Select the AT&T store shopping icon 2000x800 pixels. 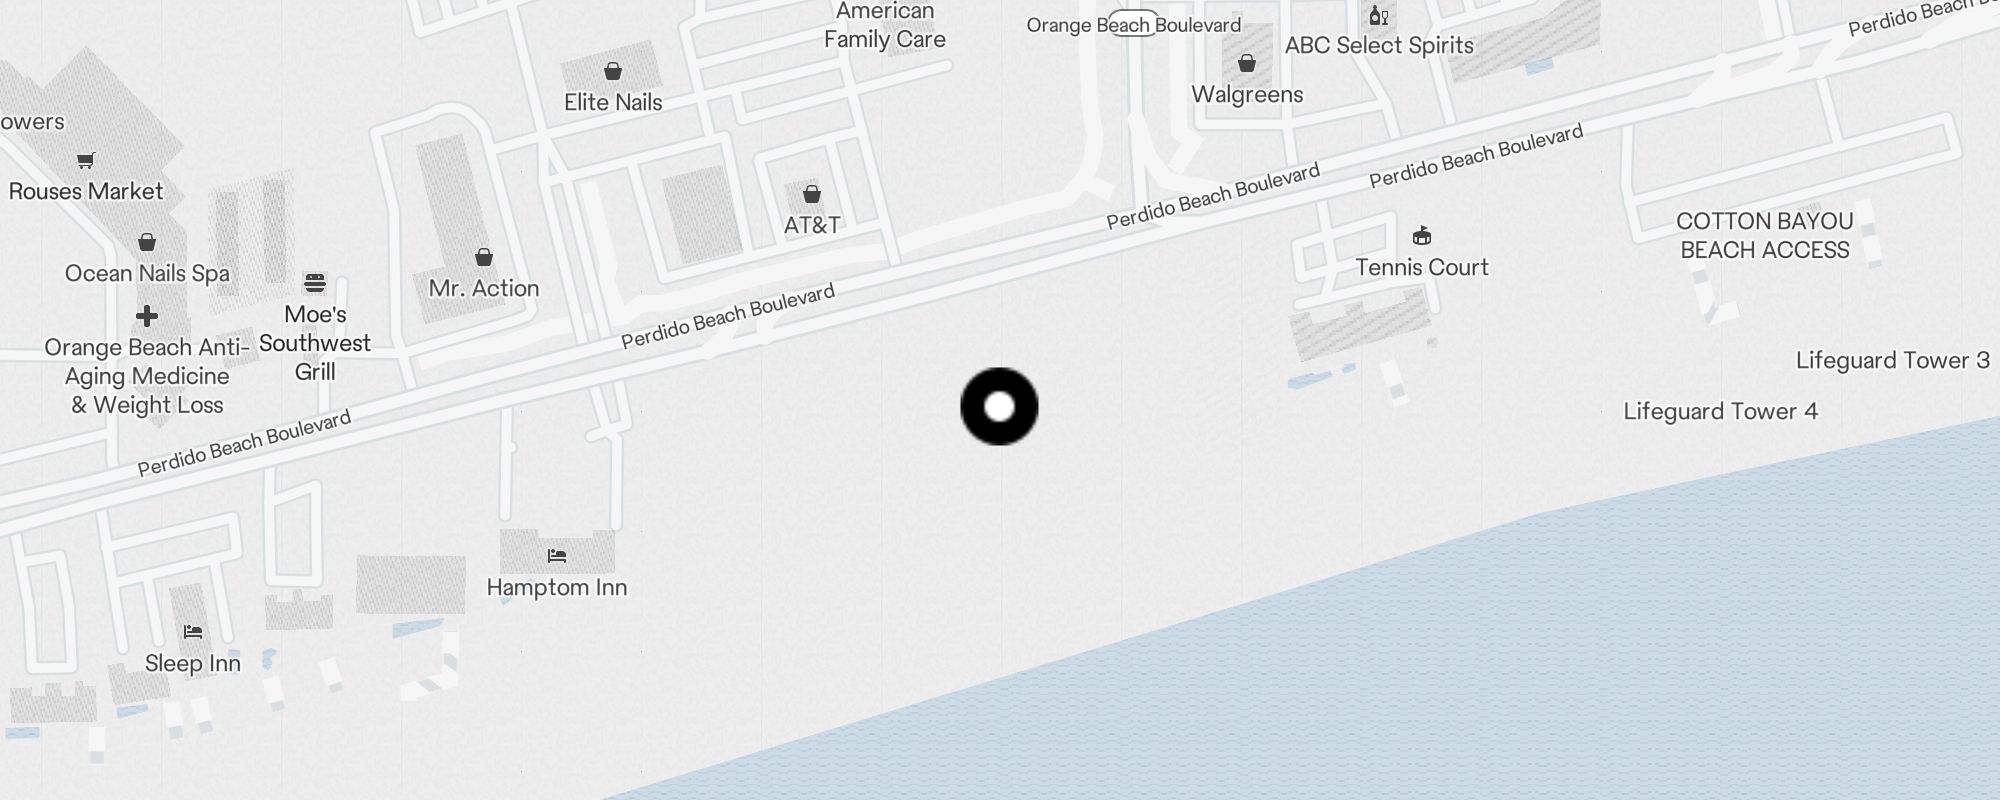tap(812, 194)
